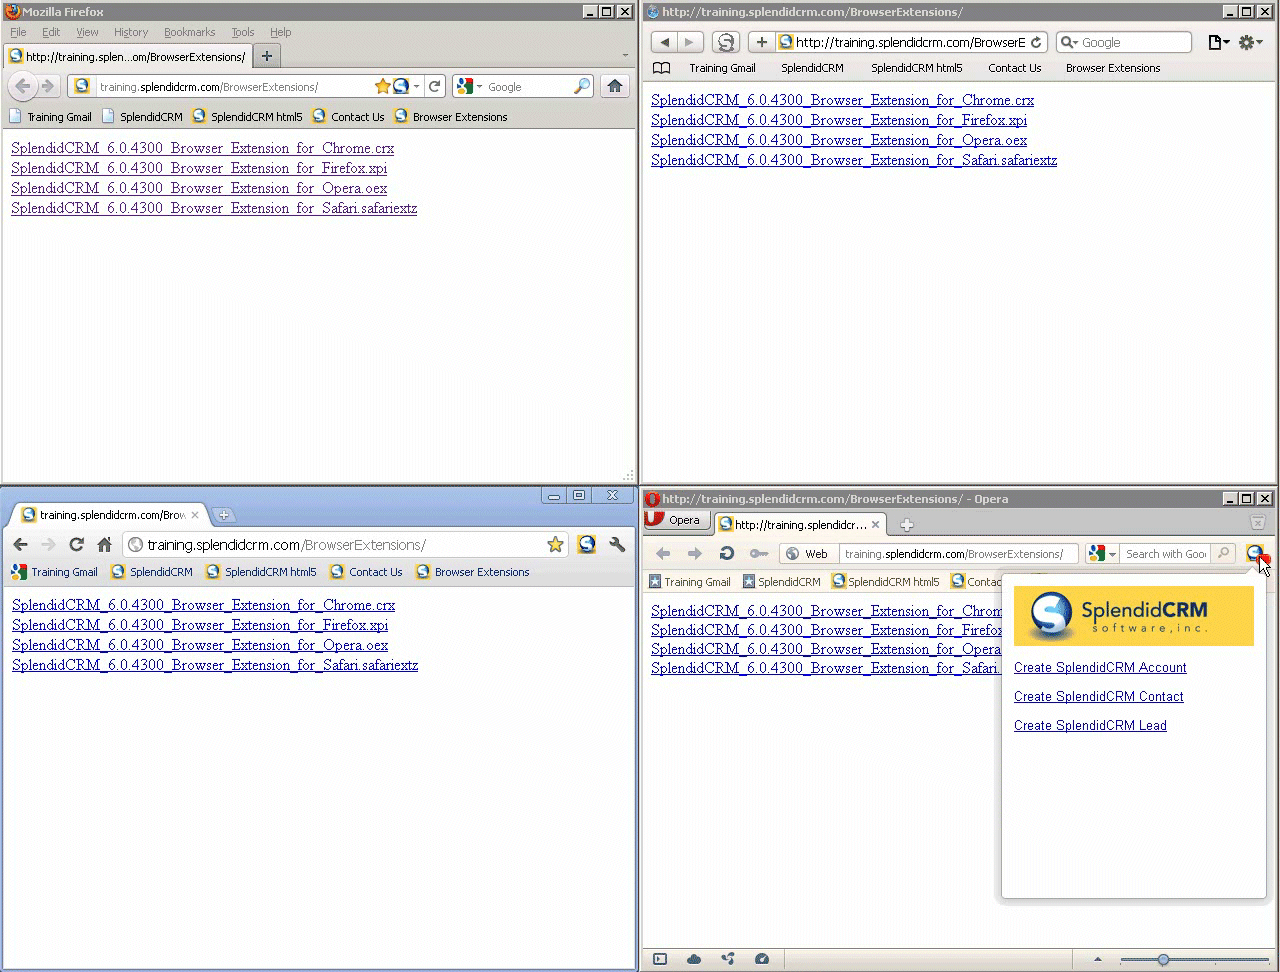The image size is (1280, 972).
Task: Click SplendidCRM extension icon in Chrome toolbar
Action: (x=587, y=545)
